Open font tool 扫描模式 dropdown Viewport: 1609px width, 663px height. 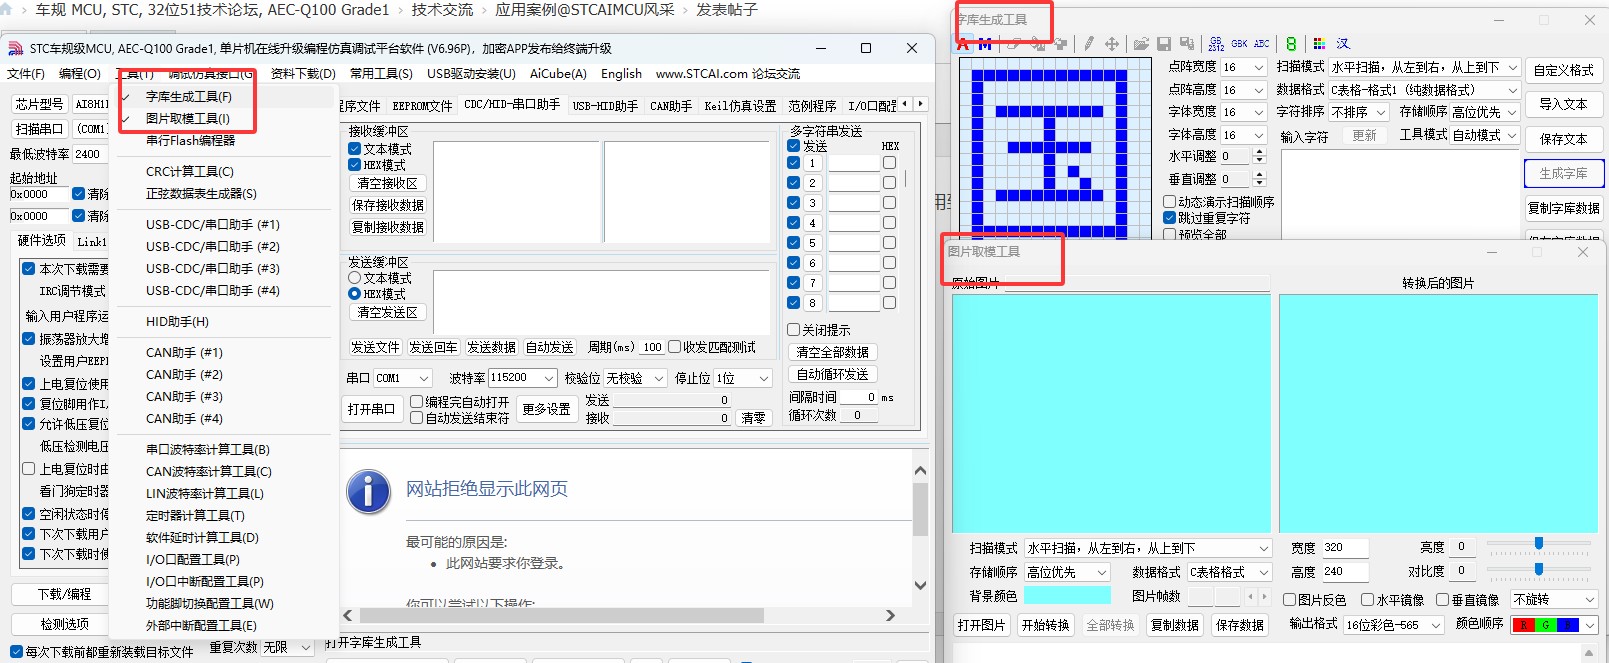pos(1424,67)
